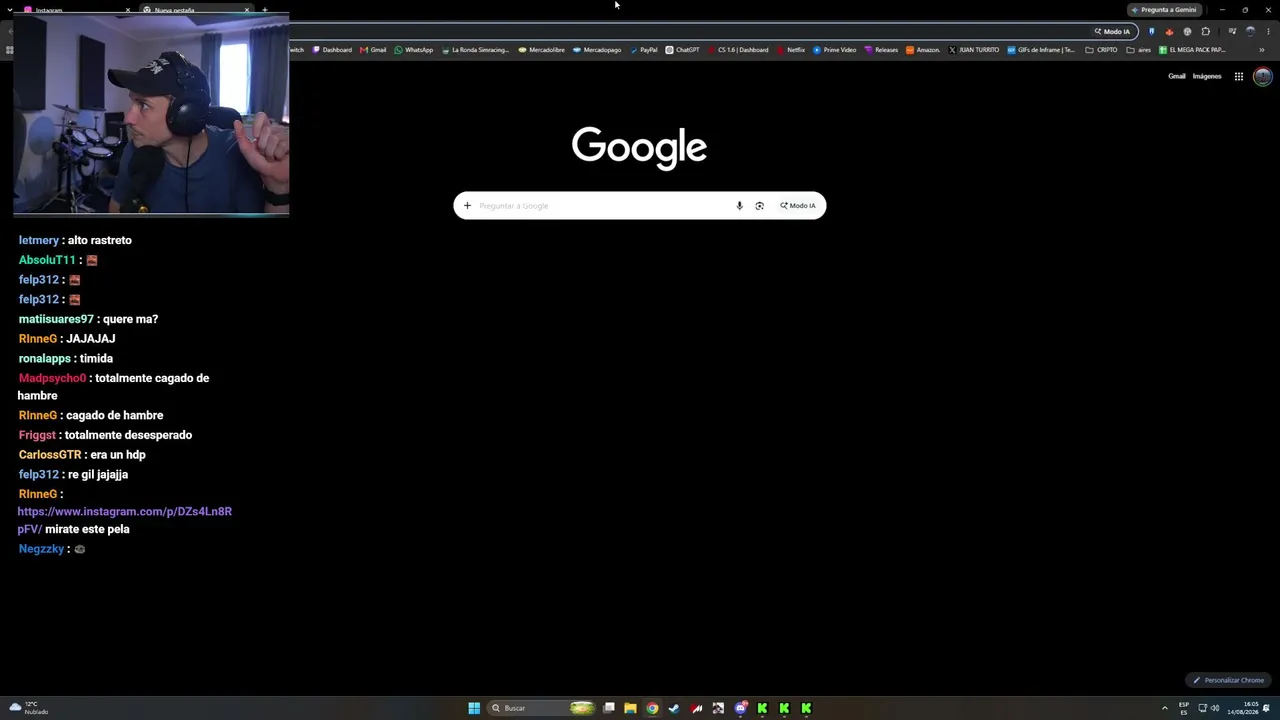Screen dimensions: 1280x720
Task: Open the Gmail bookmark in bookmarks bar
Action: tap(373, 50)
